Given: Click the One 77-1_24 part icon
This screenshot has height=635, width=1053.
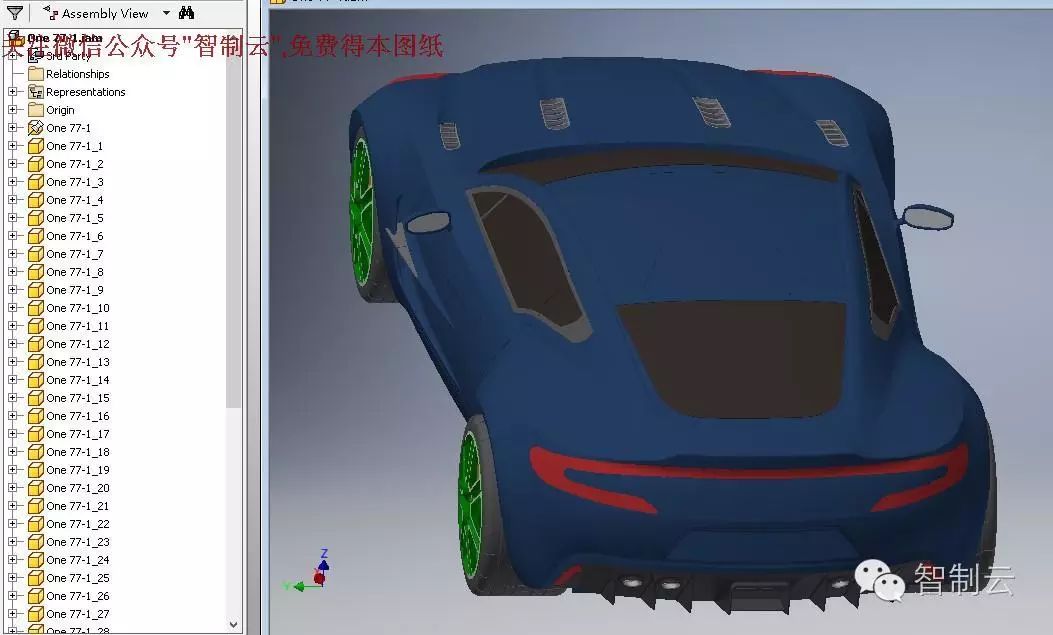Looking at the screenshot, I should [36, 560].
